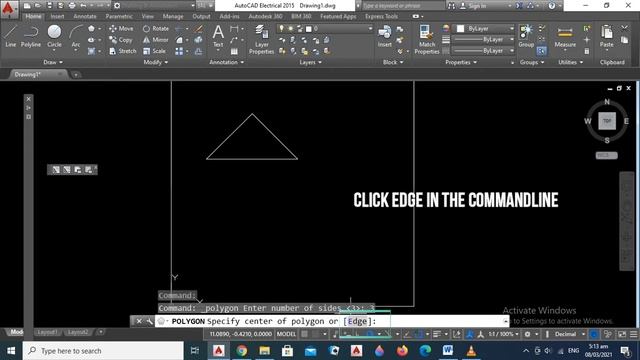This screenshot has height=360, width=640.
Task: Expand the Layers panel
Action: 310,62
